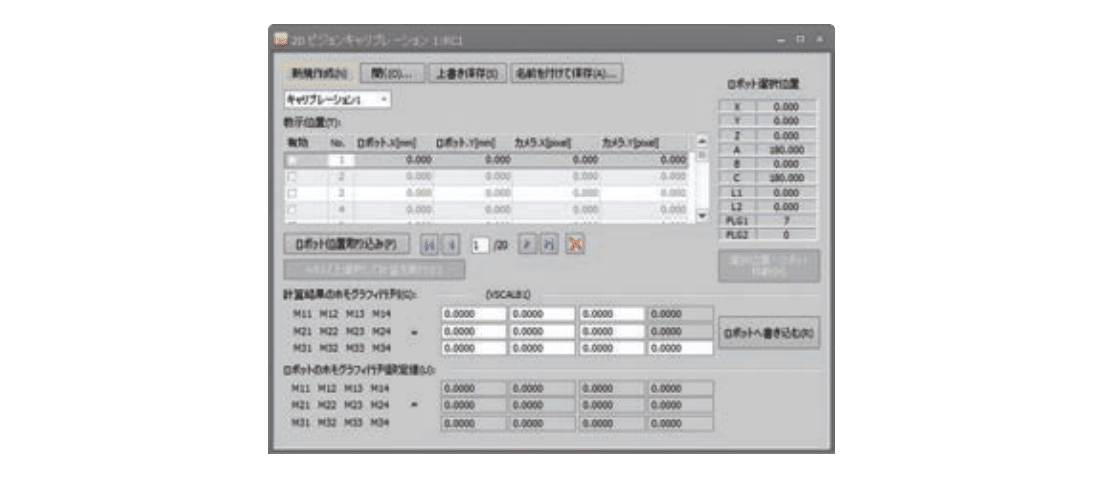Click ロボットへ書き込む write button
The width and height of the screenshot is (1113, 489).
coord(769,333)
